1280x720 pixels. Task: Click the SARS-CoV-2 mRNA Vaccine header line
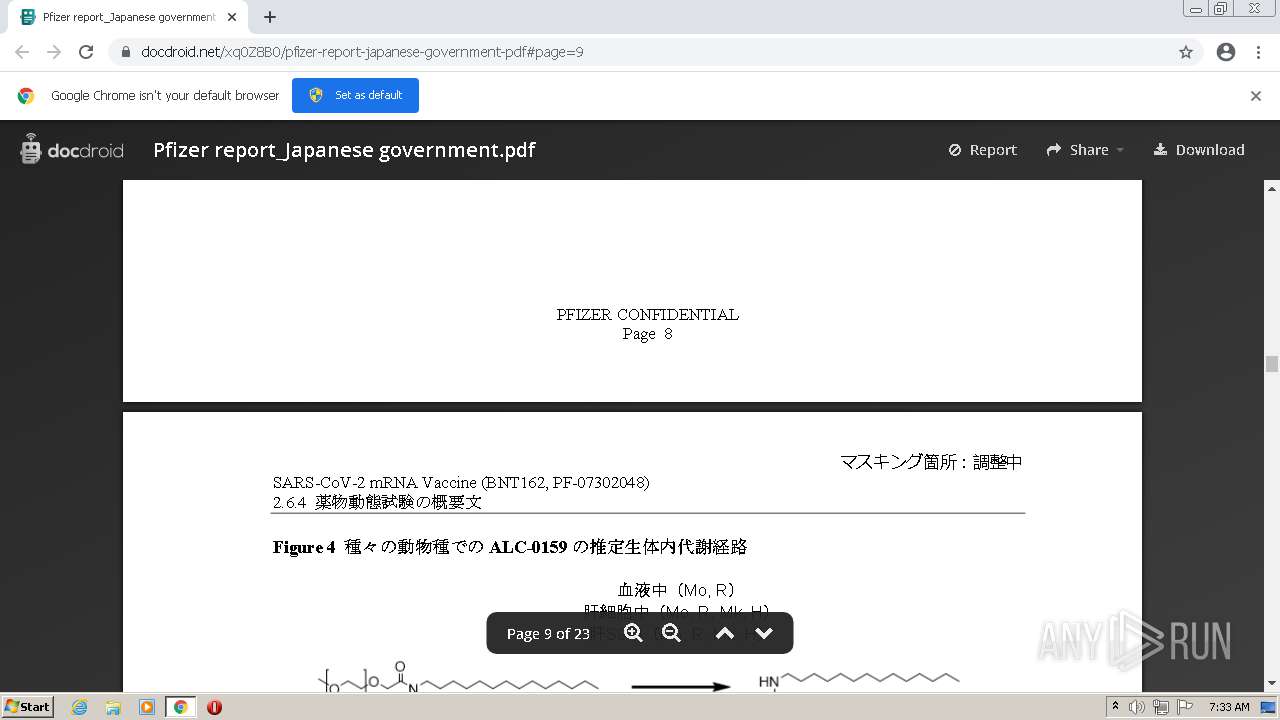coord(461,483)
